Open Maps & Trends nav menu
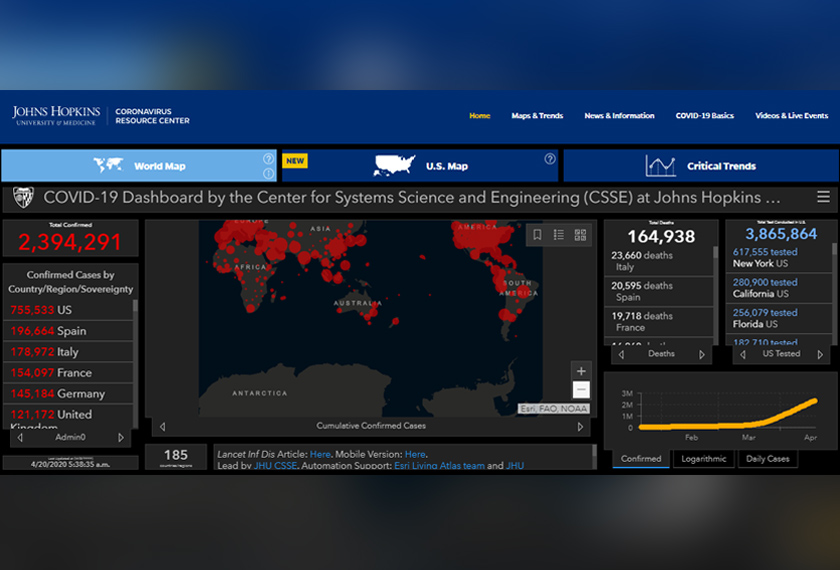Viewport: 840px width, 570px height. [x=537, y=116]
